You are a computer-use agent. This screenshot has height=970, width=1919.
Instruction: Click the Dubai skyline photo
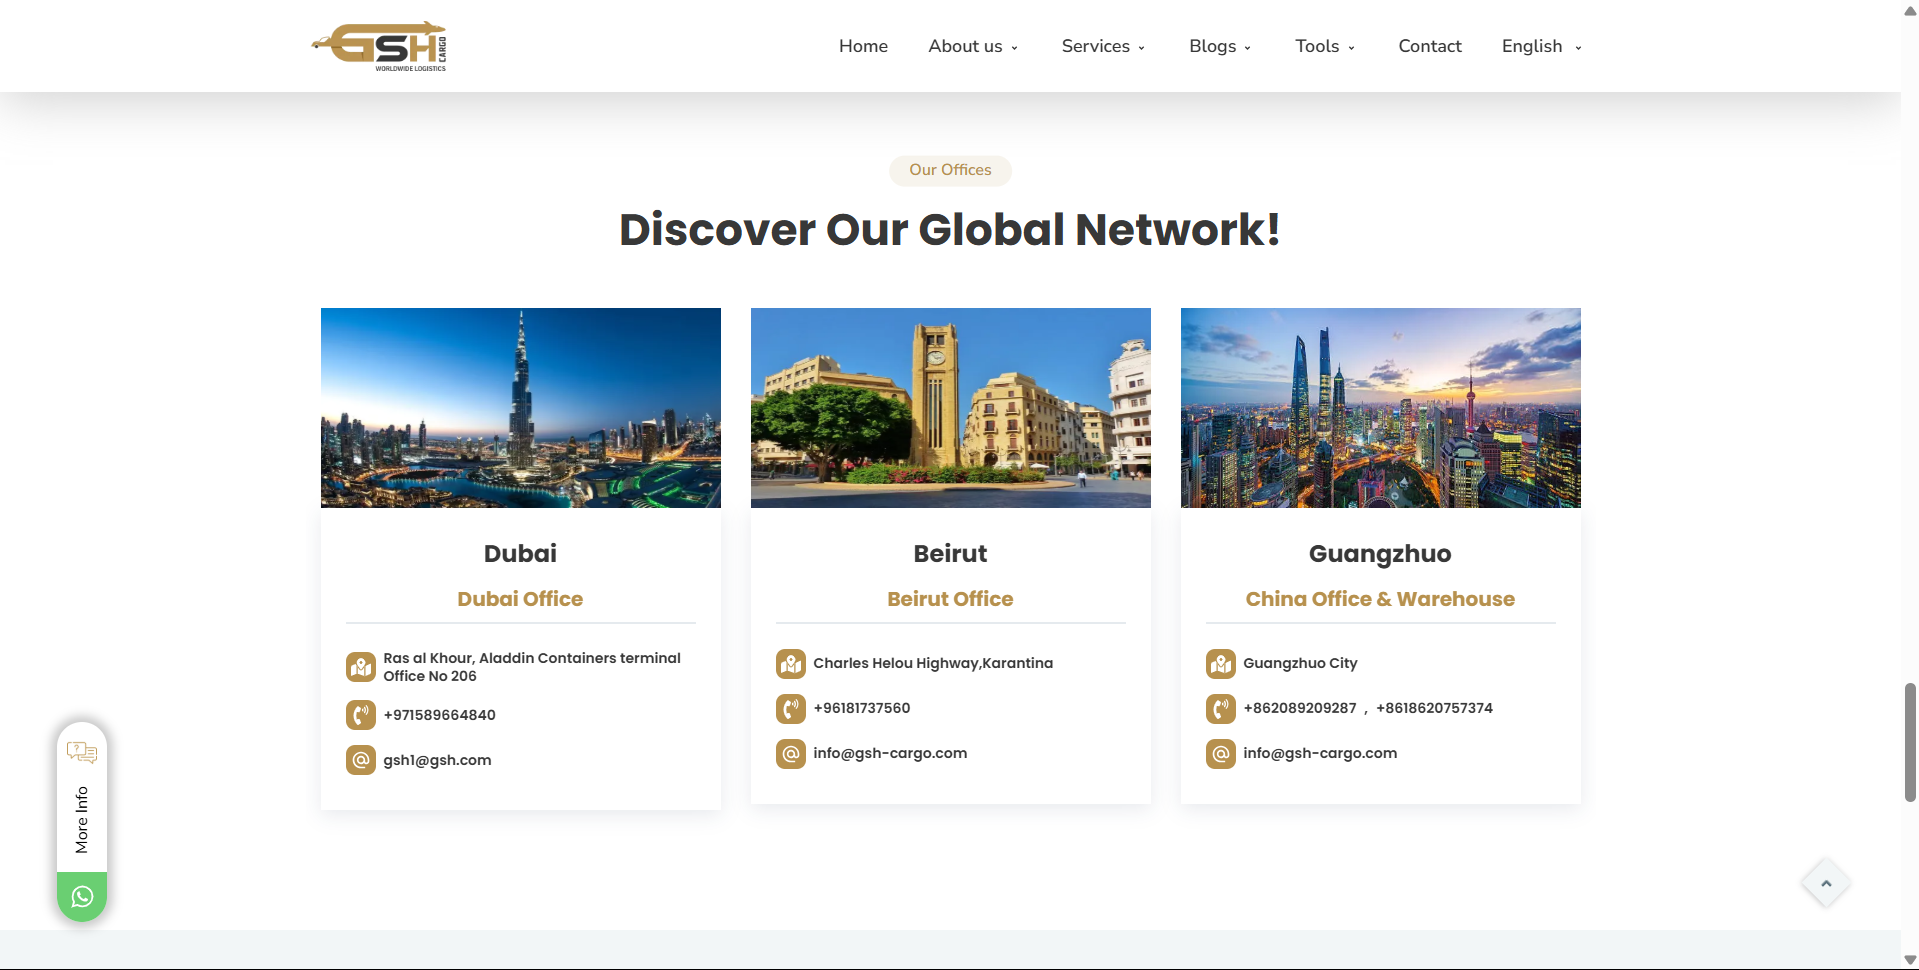pos(521,408)
